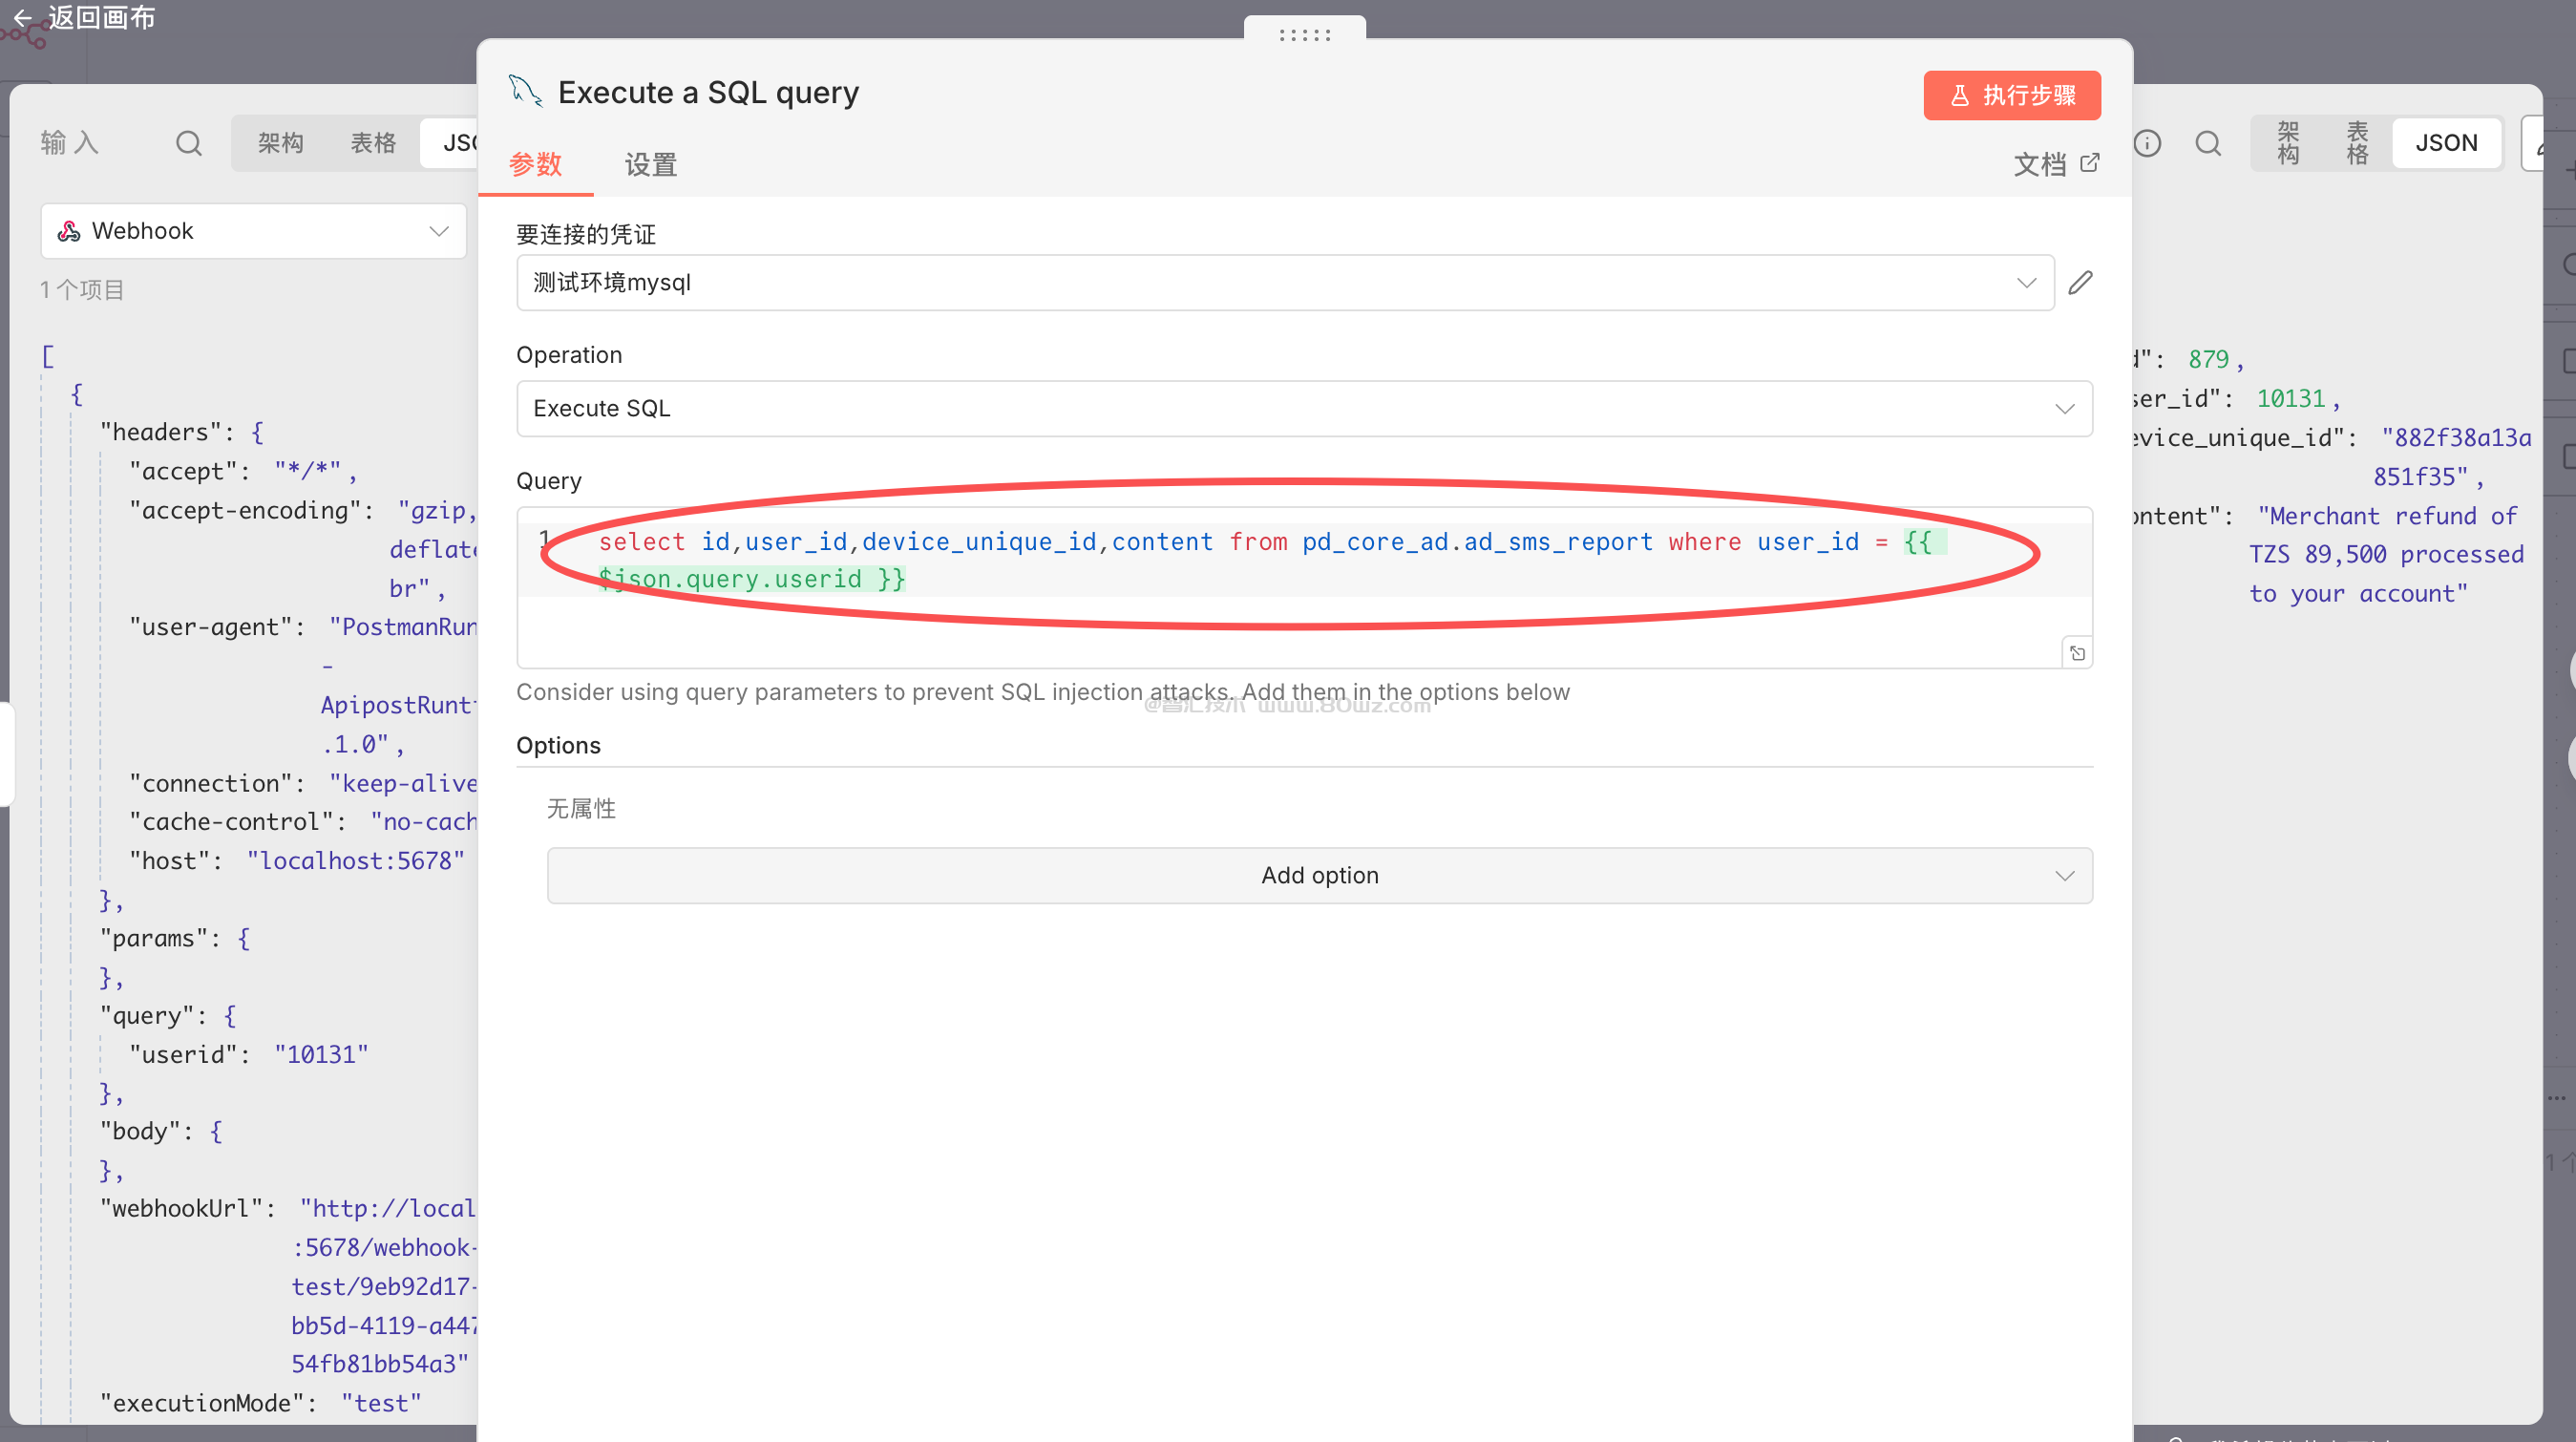Open the Webhook node selector dropdown

pyautogui.click(x=253, y=231)
